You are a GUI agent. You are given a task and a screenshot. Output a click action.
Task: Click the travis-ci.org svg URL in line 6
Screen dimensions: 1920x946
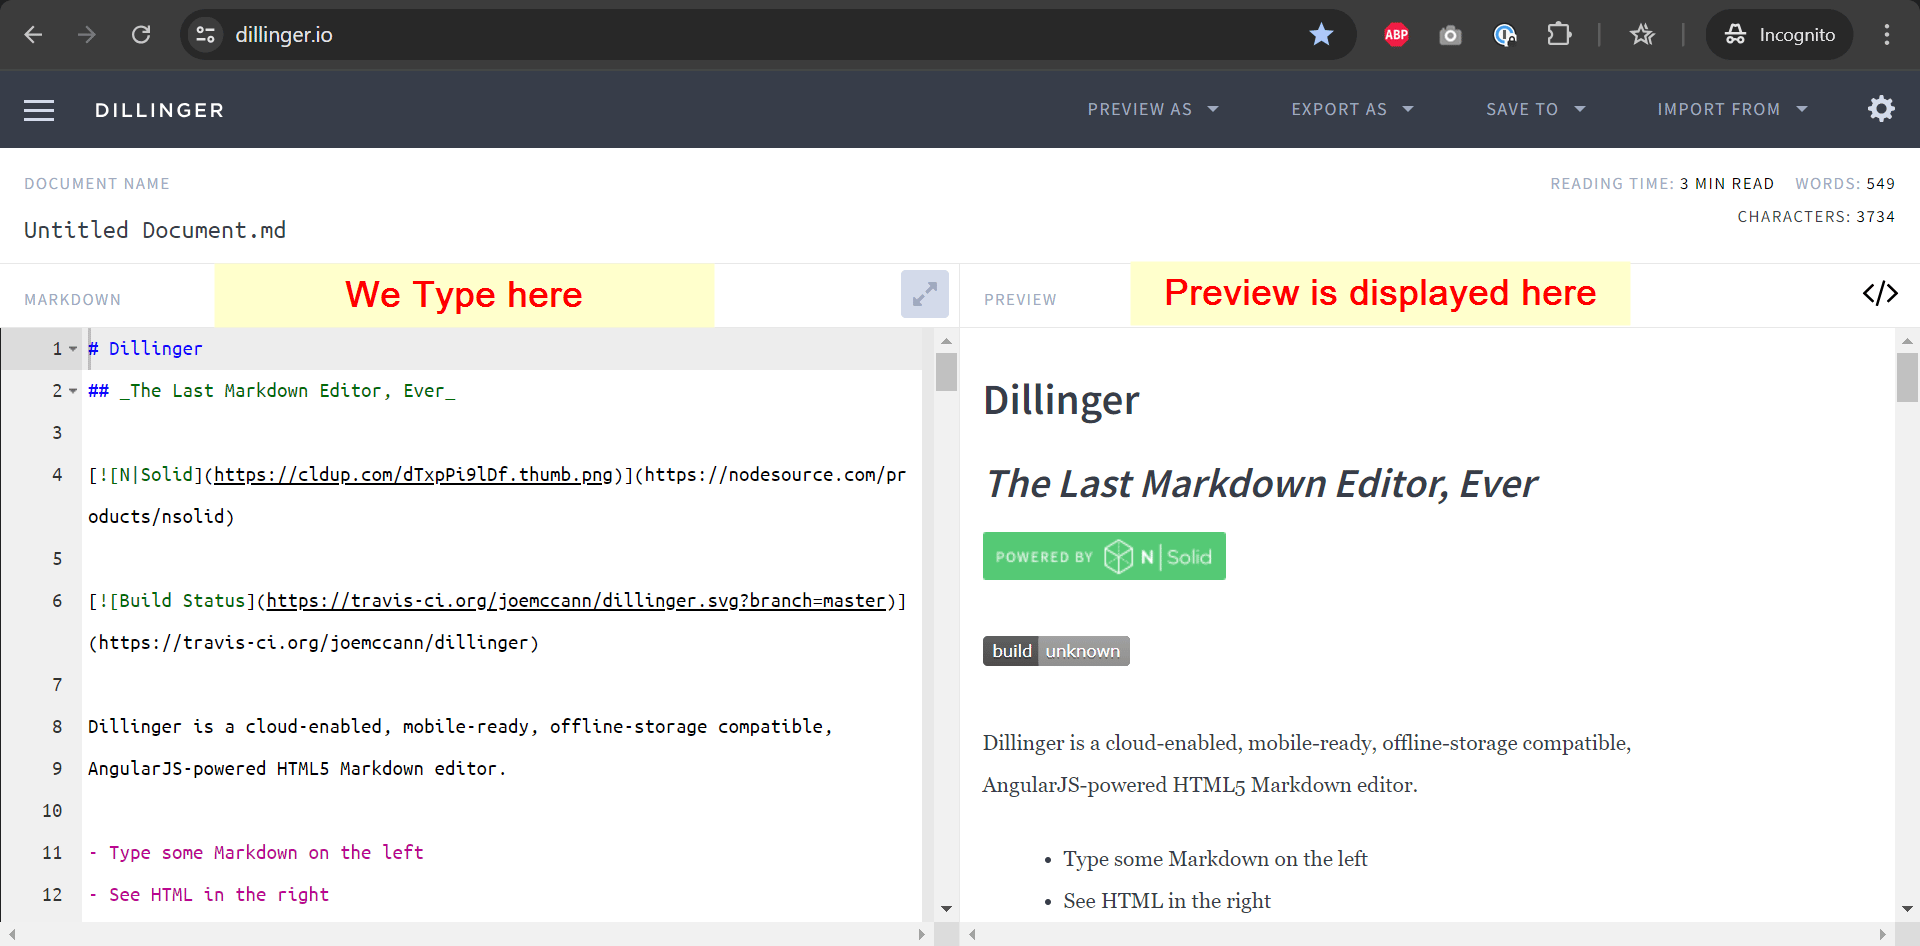(x=576, y=601)
